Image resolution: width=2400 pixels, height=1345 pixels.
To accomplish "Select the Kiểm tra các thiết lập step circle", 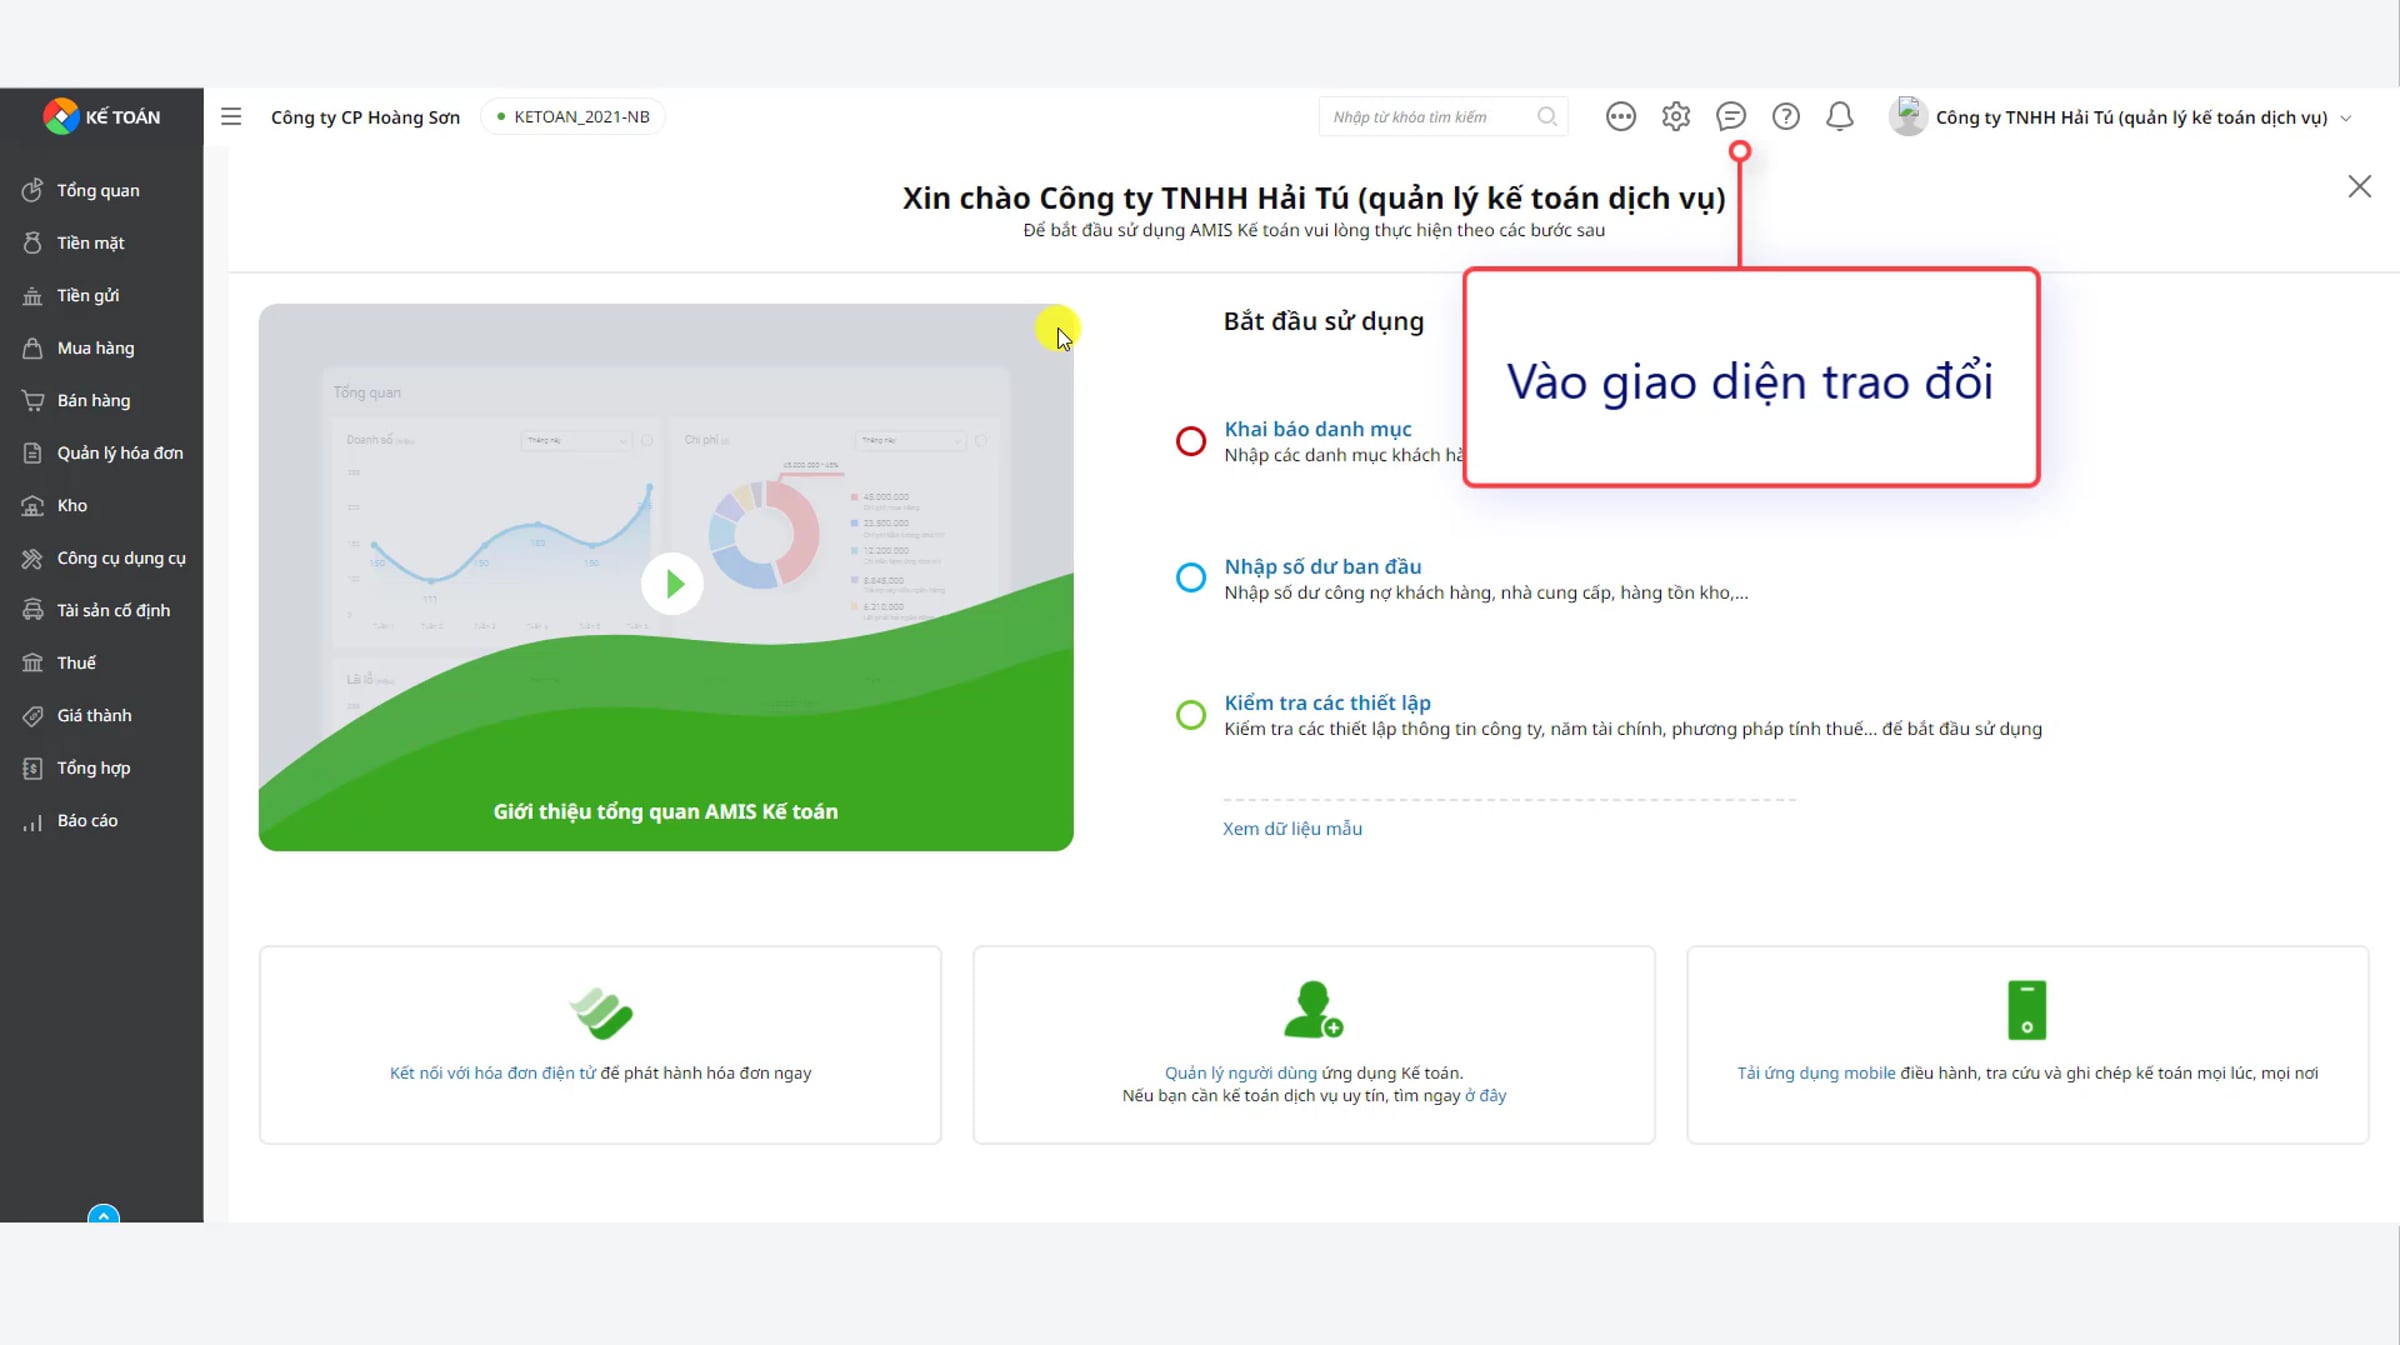I will 1191,715.
